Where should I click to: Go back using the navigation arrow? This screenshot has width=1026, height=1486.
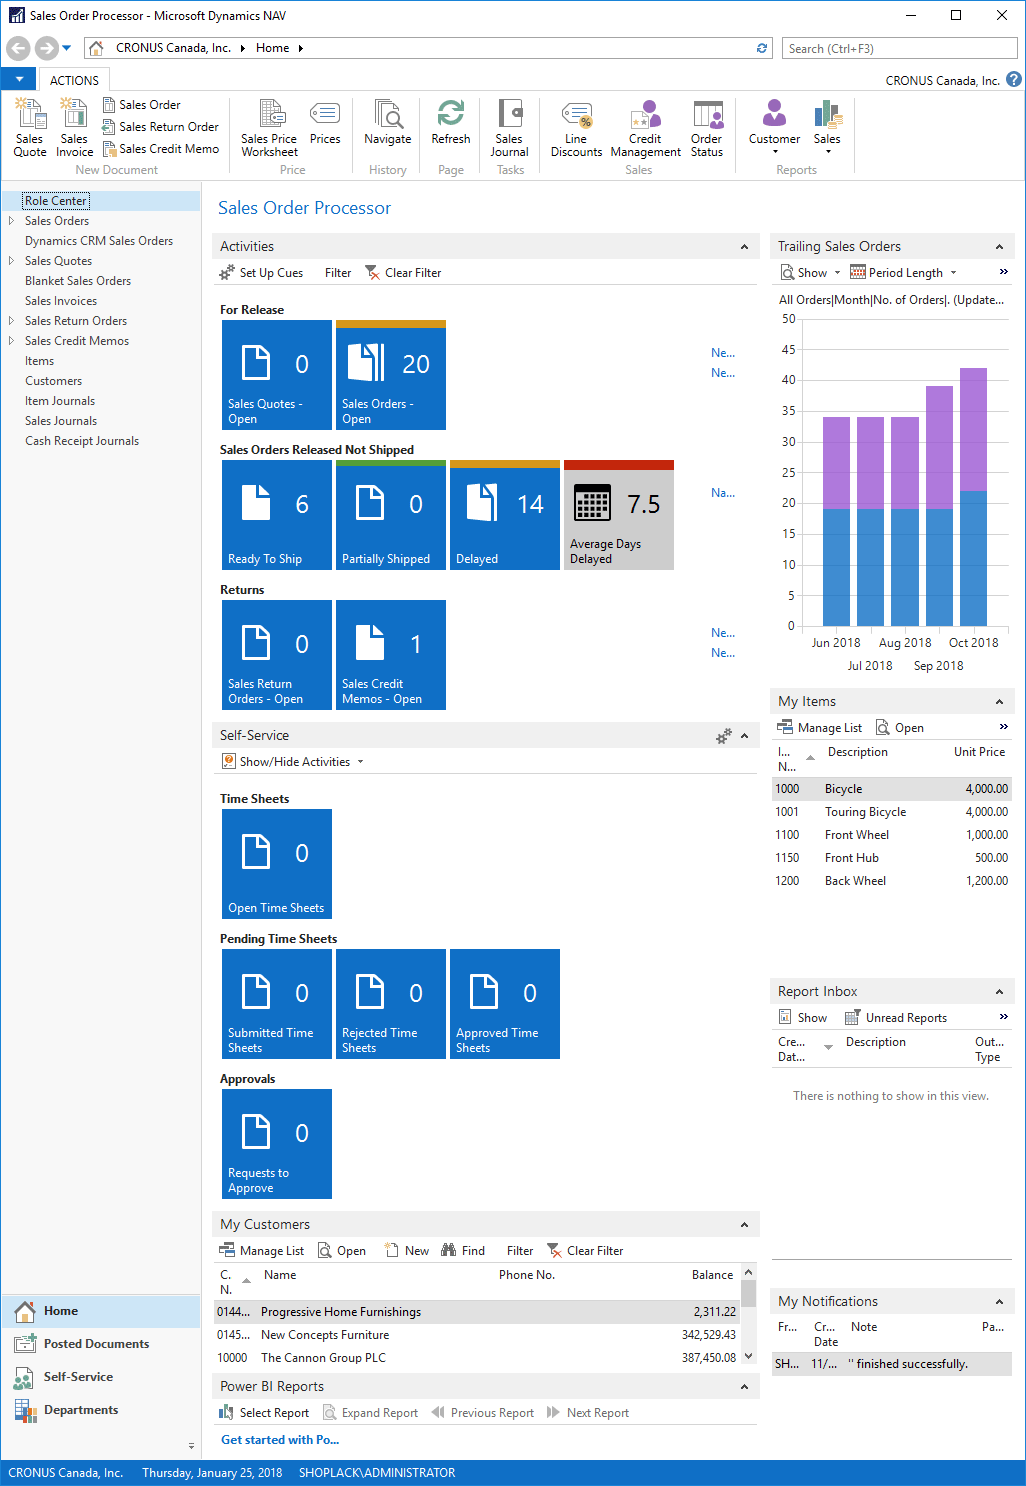(18, 48)
